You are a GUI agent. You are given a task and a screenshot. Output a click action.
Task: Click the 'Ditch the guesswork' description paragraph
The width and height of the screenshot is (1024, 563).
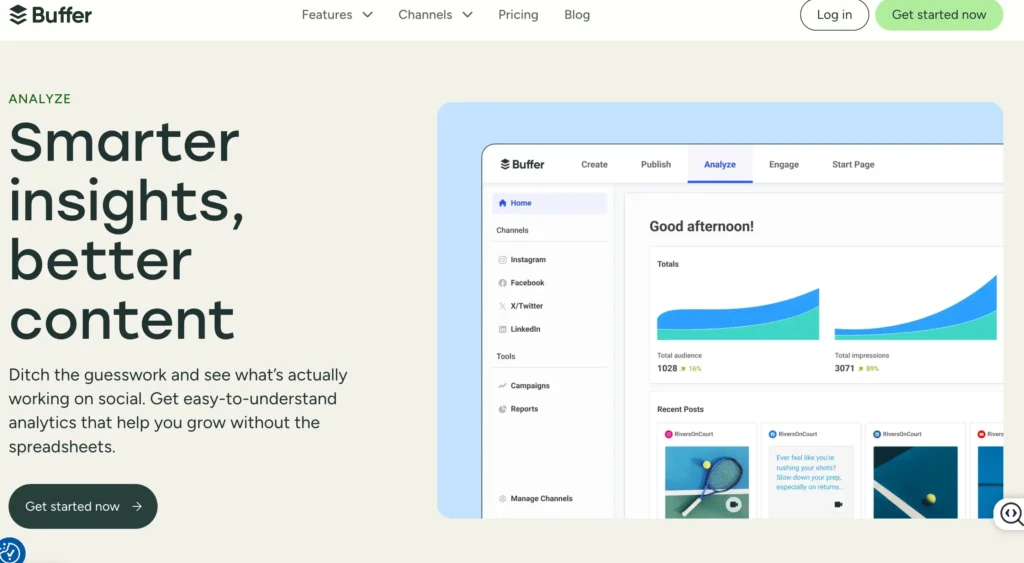pyautogui.click(x=178, y=411)
